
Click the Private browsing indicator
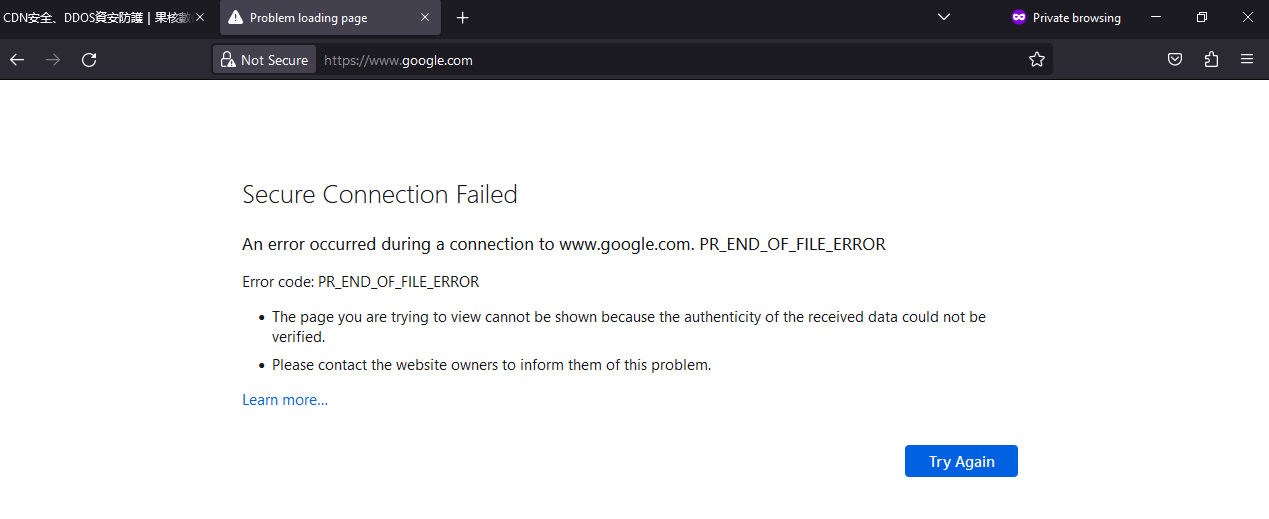1066,18
